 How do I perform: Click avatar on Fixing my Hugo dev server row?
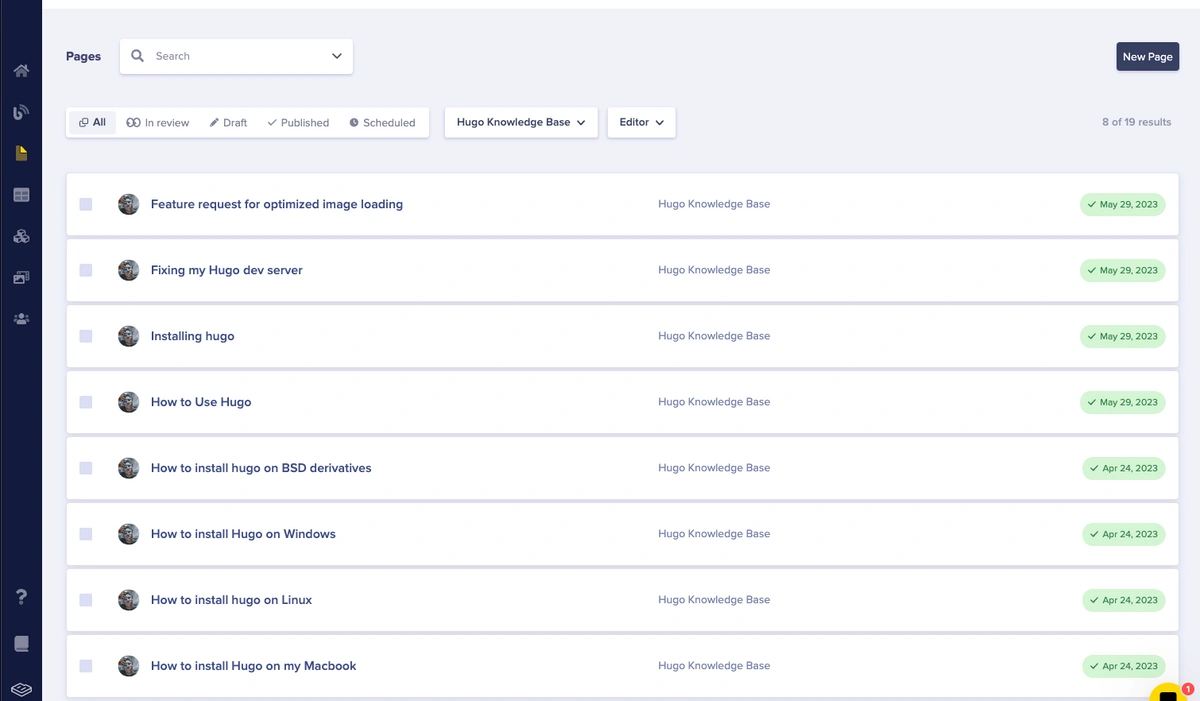coord(128,270)
